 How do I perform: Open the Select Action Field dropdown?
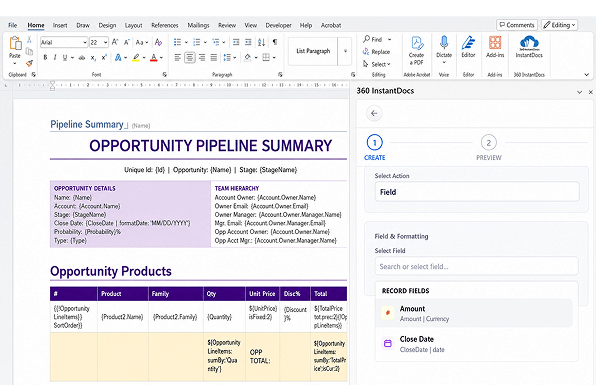[x=477, y=192]
